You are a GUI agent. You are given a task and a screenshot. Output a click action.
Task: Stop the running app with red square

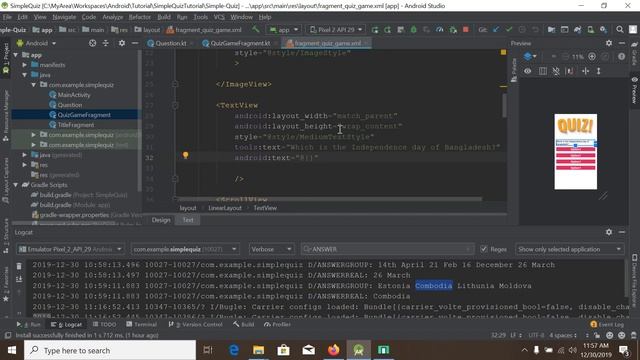(466, 29)
